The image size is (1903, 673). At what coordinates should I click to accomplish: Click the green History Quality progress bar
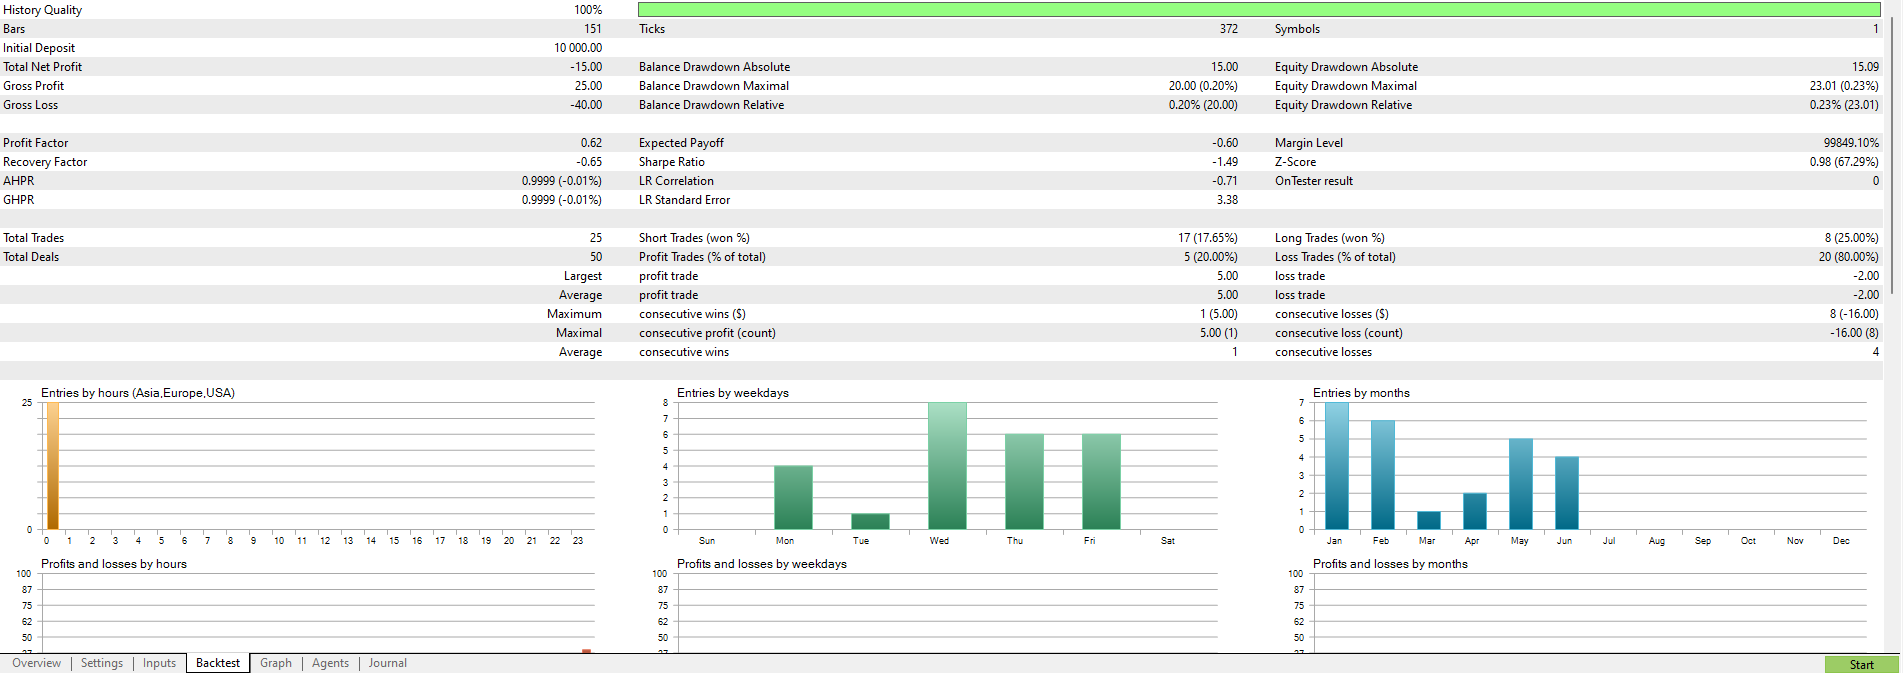pyautogui.click(x=1258, y=10)
